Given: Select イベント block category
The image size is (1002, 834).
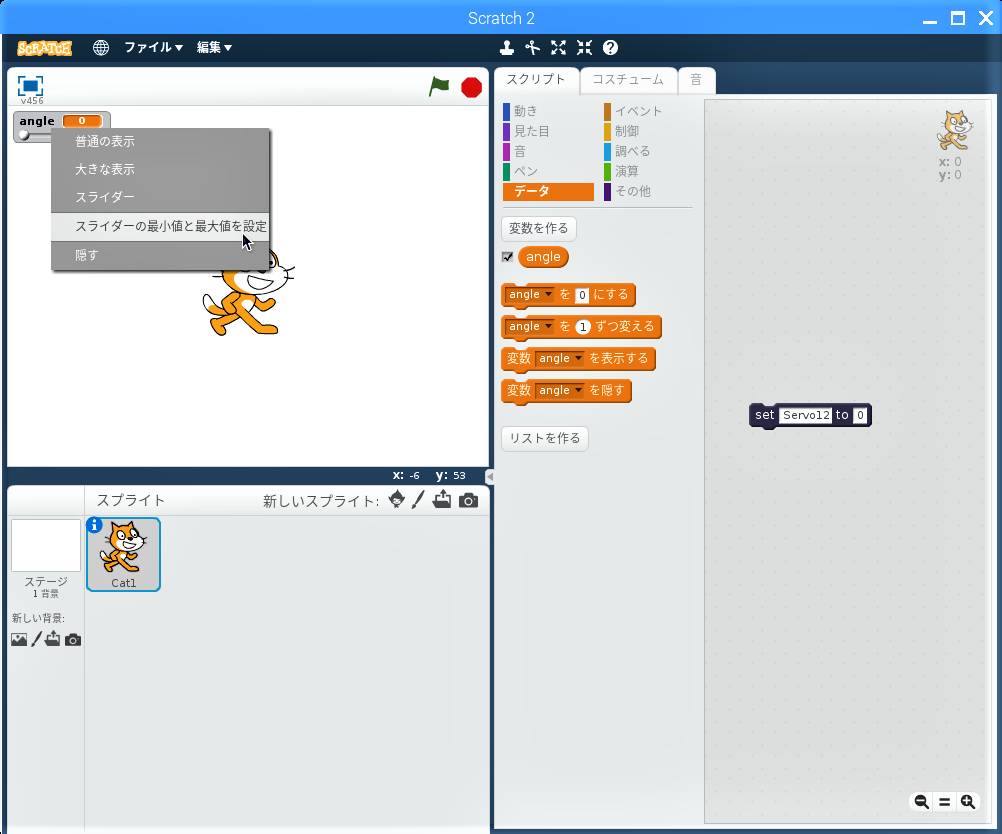Looking at the screenshot, I should tap(648, 111).
